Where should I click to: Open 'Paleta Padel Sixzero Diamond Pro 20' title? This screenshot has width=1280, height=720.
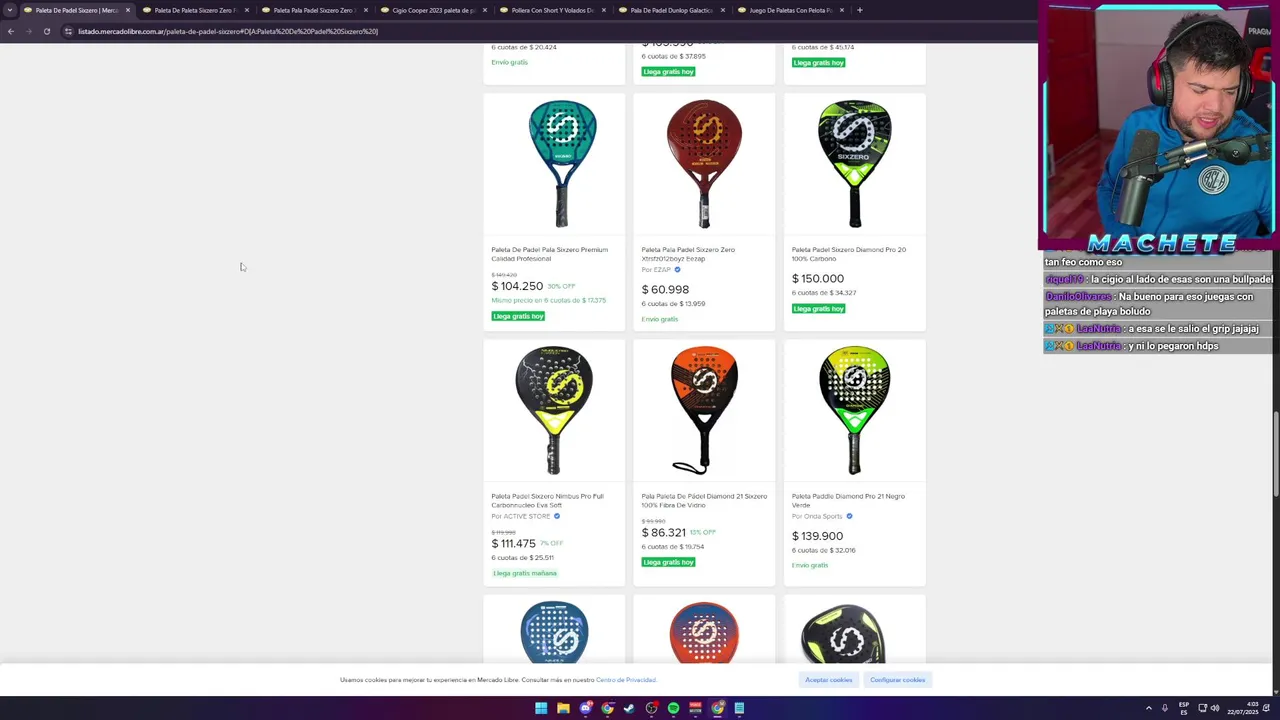(849, 254)
